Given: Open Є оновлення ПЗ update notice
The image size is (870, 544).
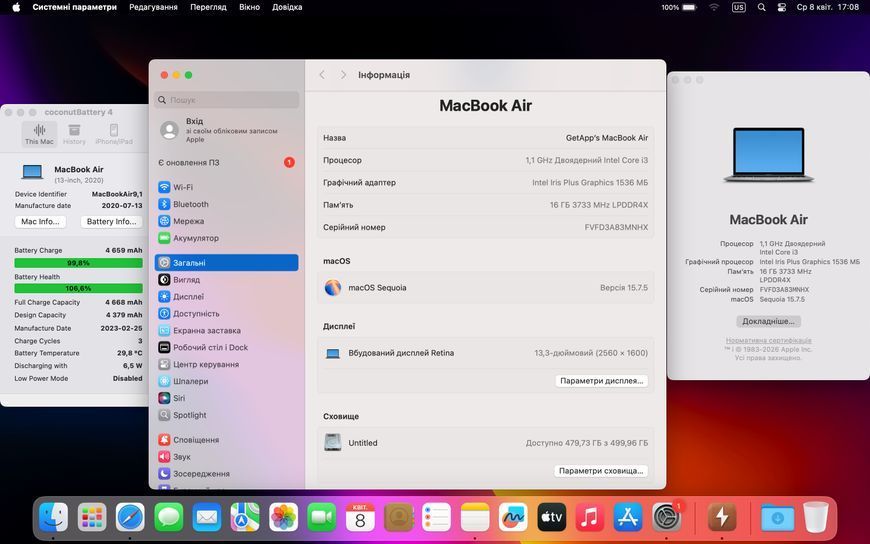Looking at the screenshot, I should pyautogui.click(x=226, y=163).
